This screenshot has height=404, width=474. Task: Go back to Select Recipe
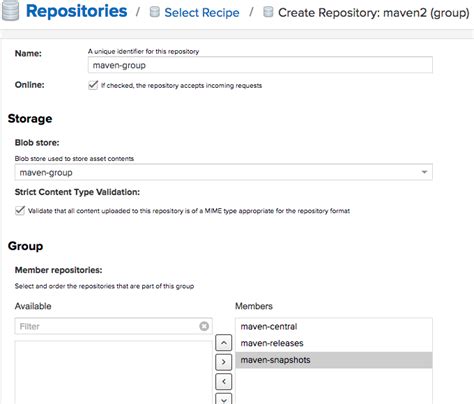(202, 13)
